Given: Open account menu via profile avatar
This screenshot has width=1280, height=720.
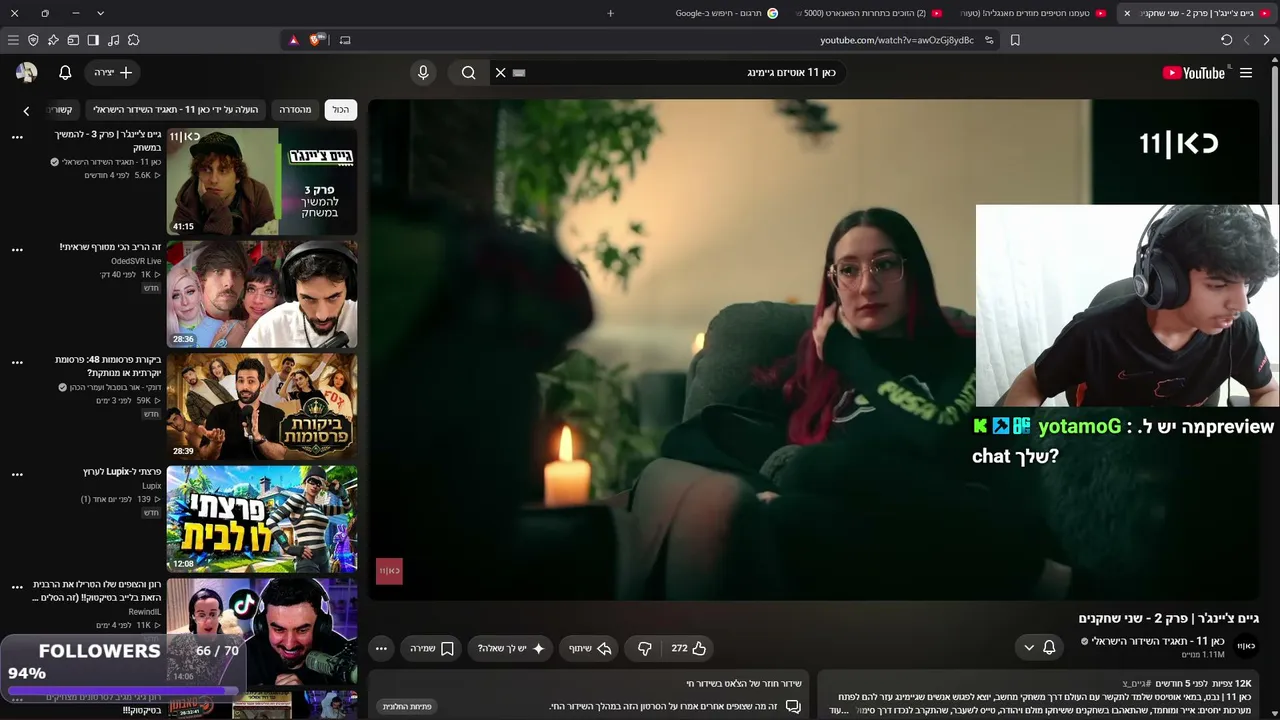Looking at the screenshot, I should 27,72.
